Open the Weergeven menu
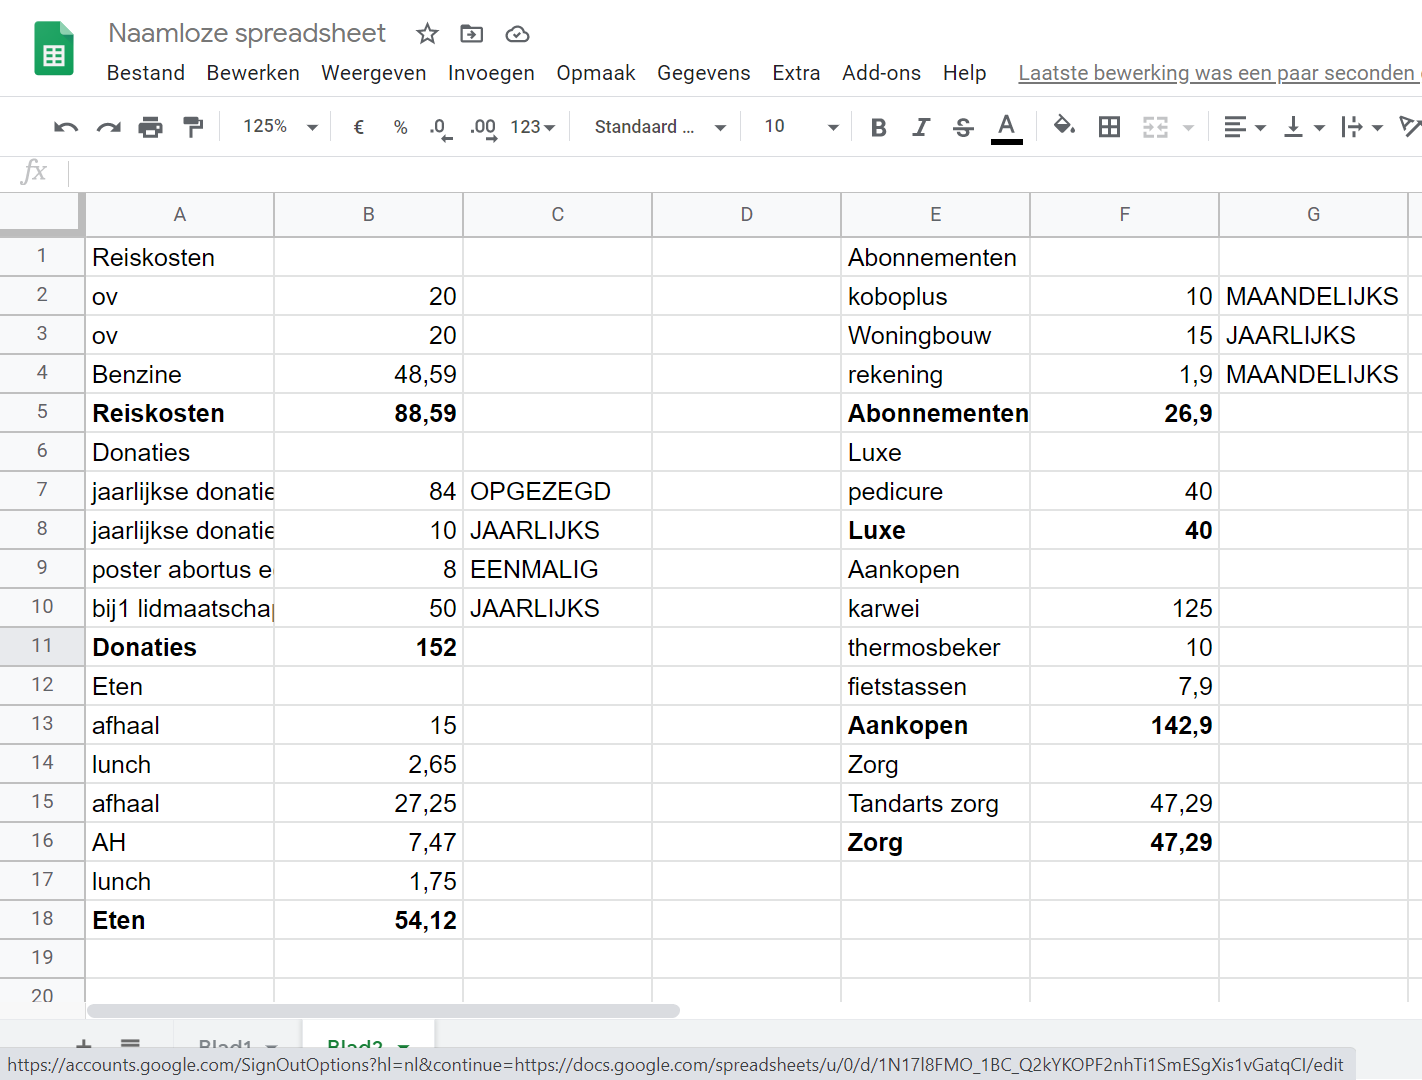 coord(374,73)
